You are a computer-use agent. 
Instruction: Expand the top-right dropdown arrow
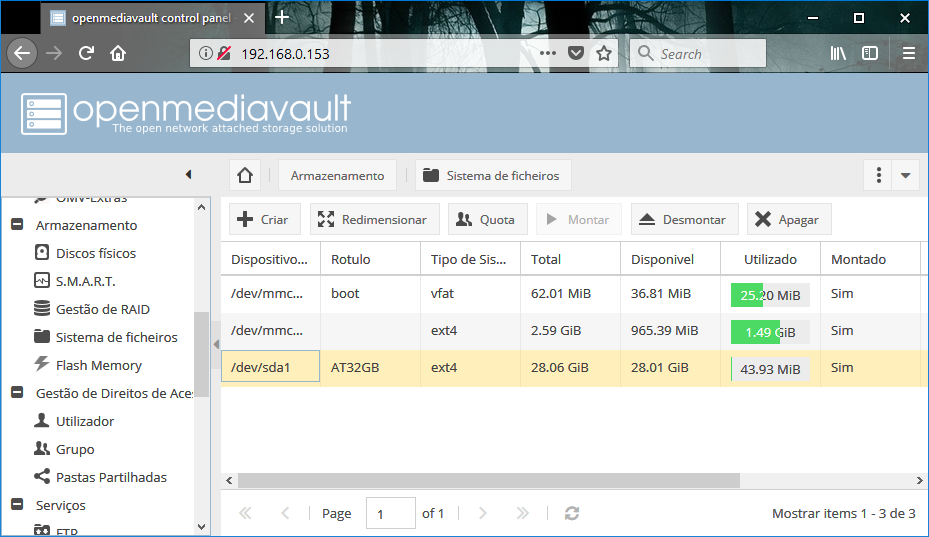(905, 175)
